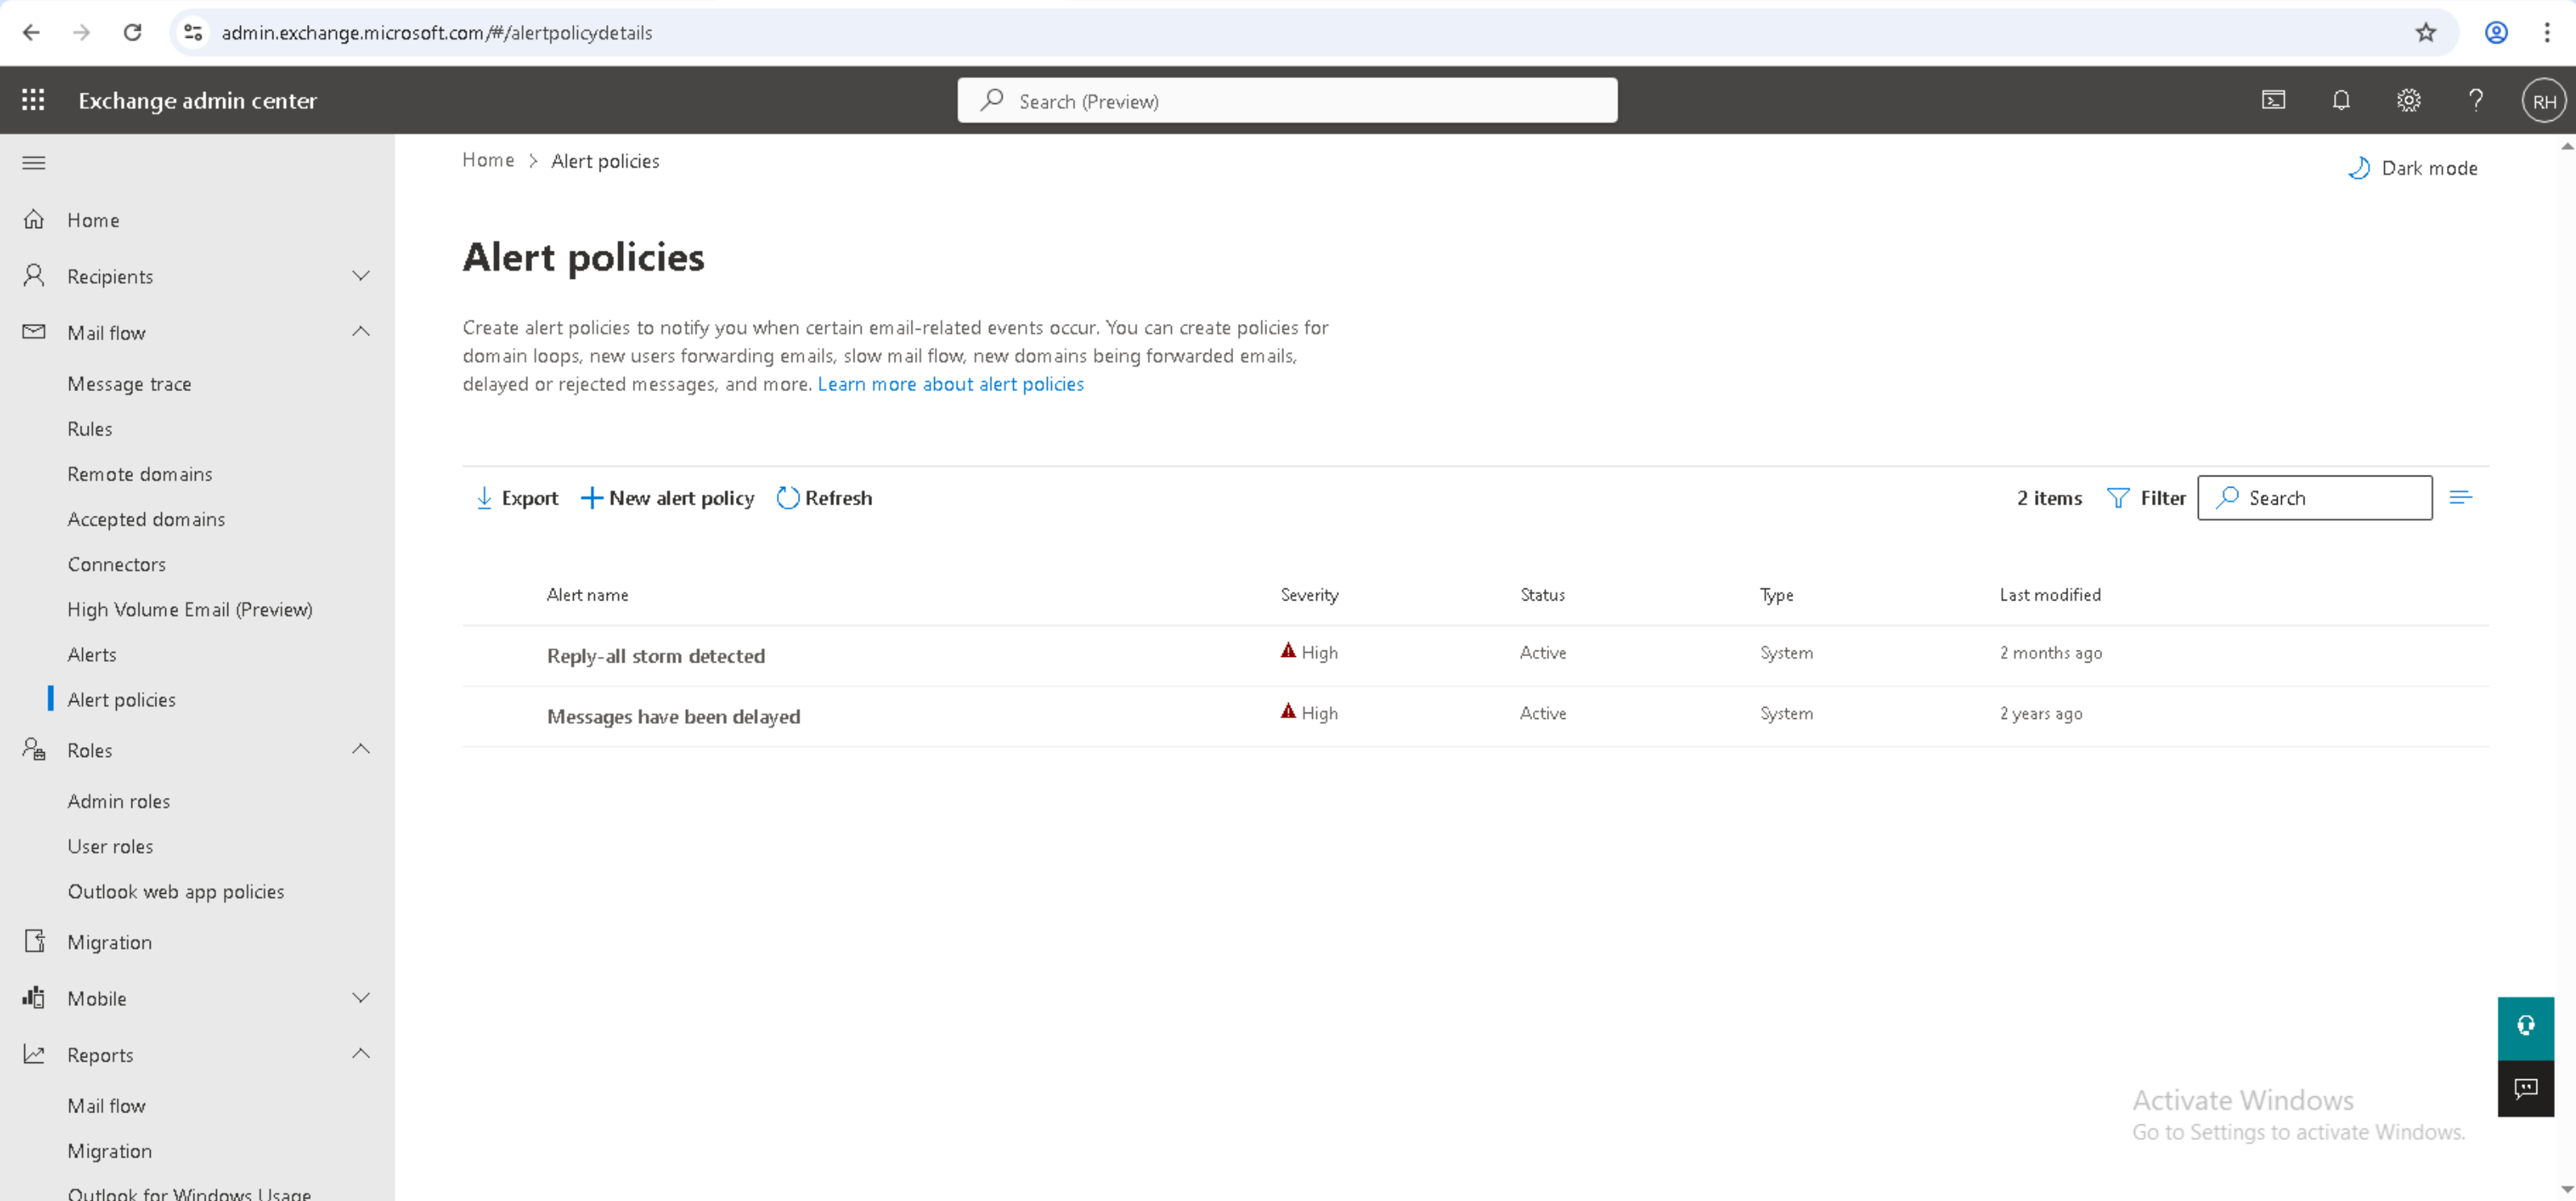Select the Reply-all storm detected row

point(655,656)
